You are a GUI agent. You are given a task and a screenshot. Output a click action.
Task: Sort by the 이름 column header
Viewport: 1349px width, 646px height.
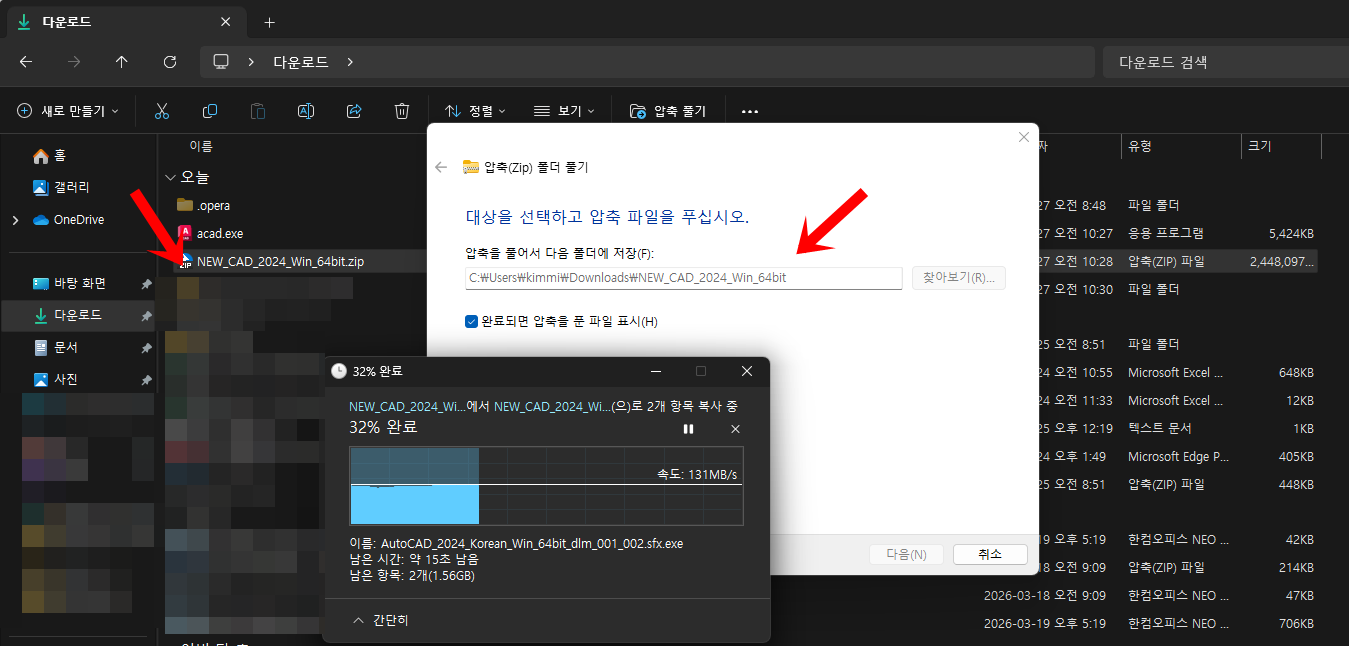201,146
